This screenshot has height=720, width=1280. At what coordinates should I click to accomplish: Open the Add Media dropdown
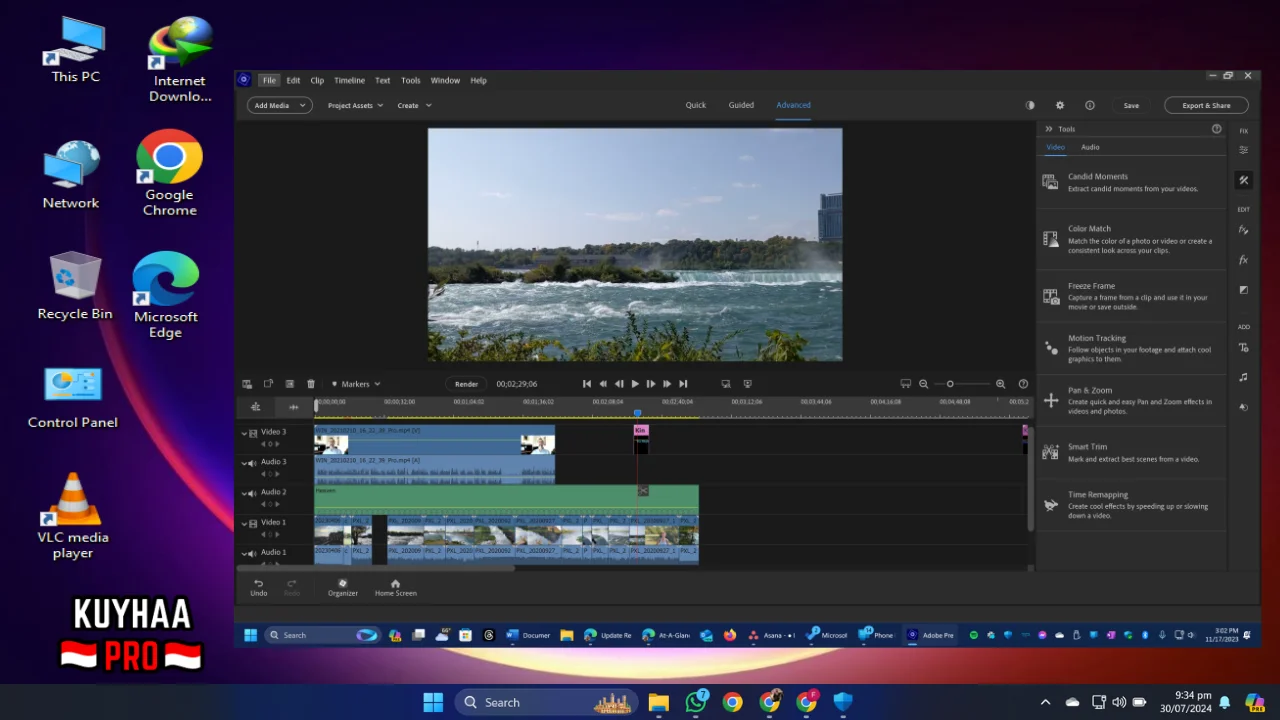click(x=279, y=105)
